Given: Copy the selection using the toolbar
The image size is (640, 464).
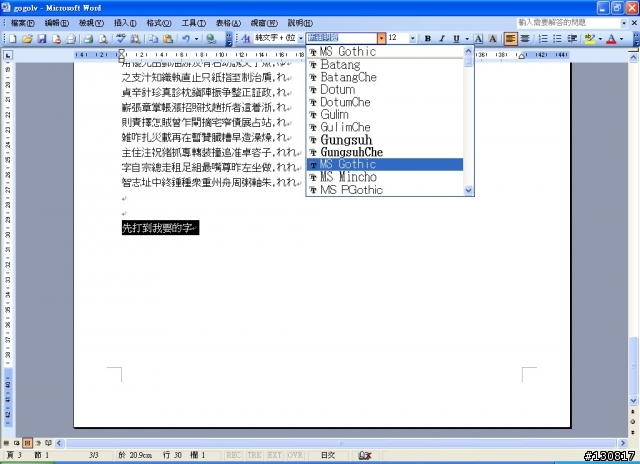Looking at the screenshot, I should point(153,39).
